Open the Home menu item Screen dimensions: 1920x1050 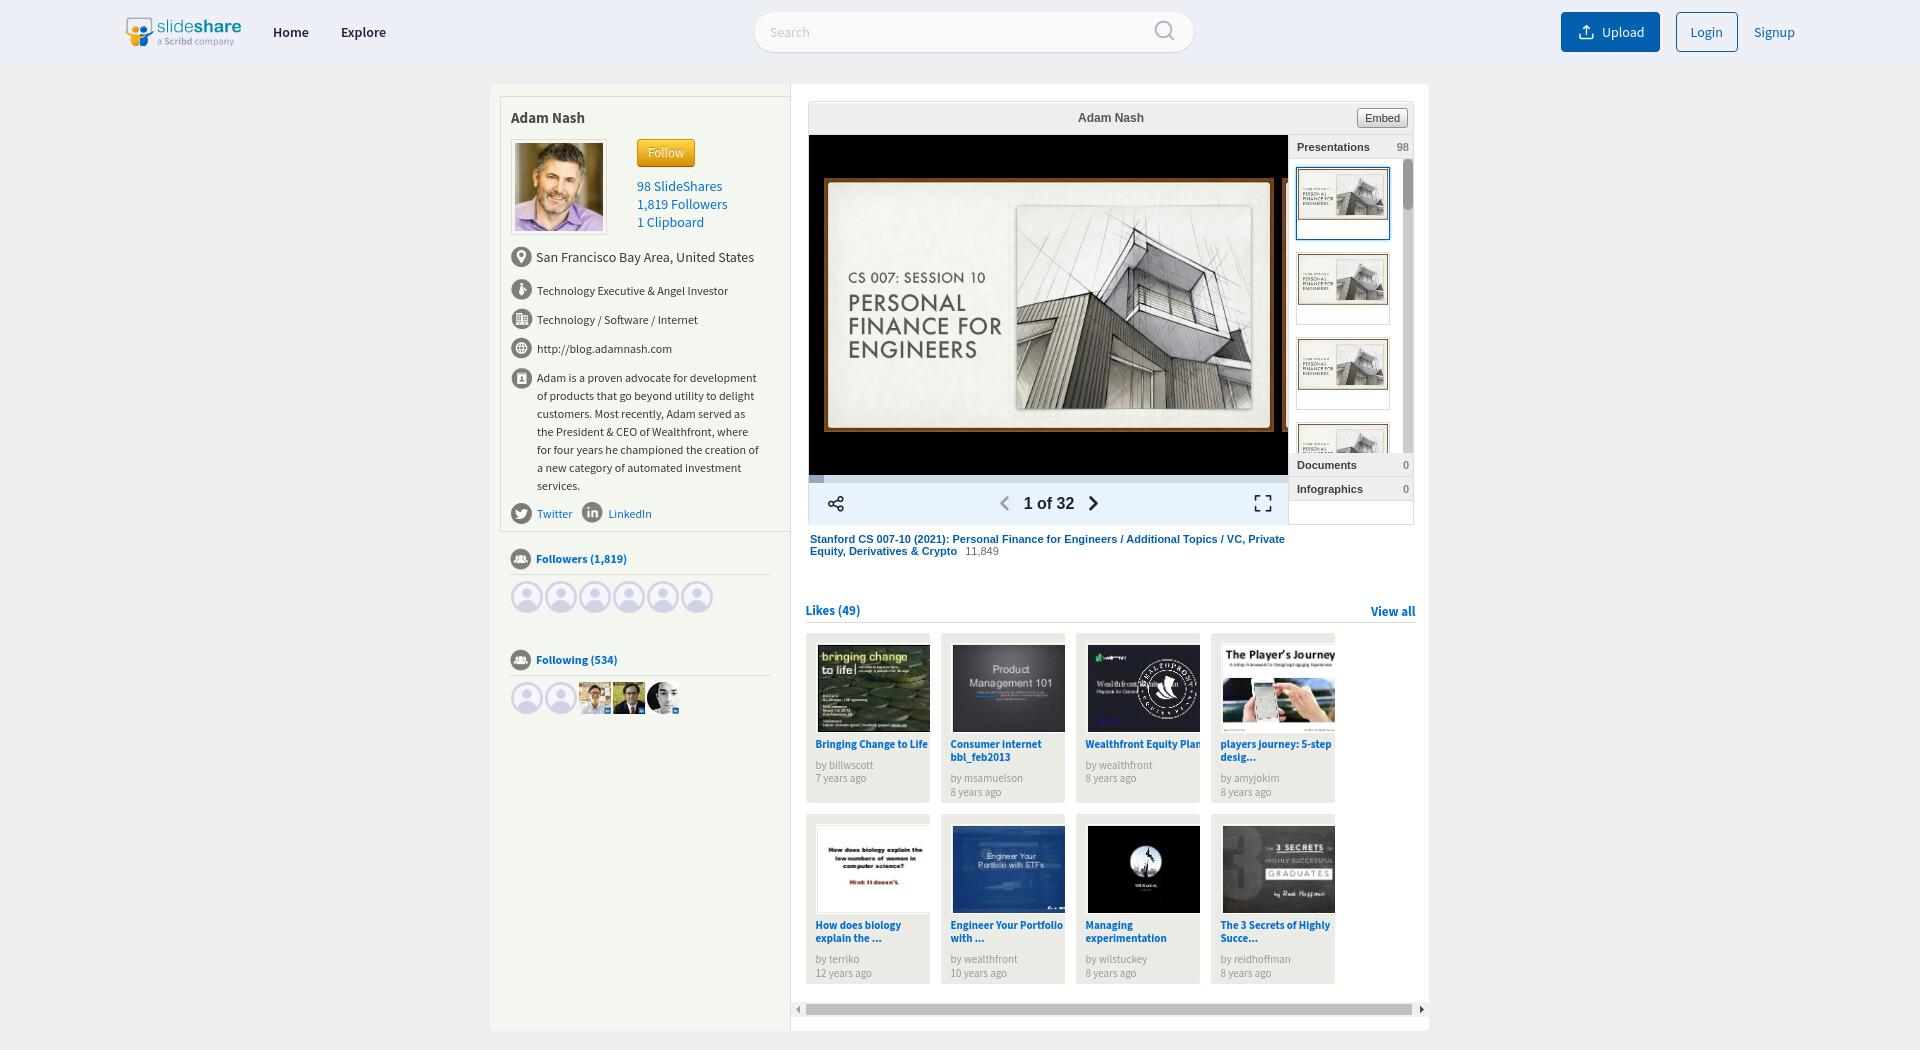(x=291, y=32)
